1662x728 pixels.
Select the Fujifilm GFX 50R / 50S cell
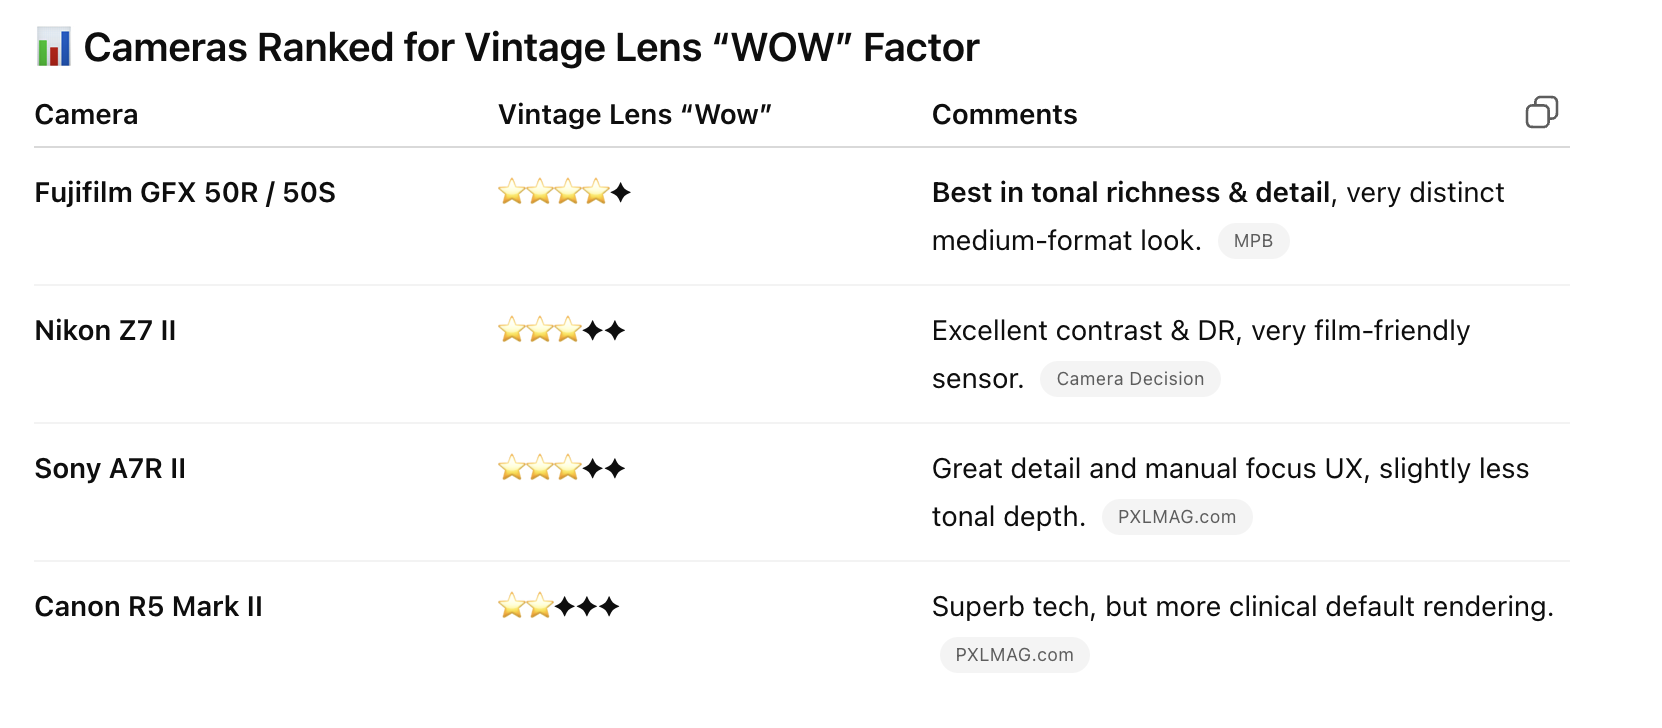point(185,192)
